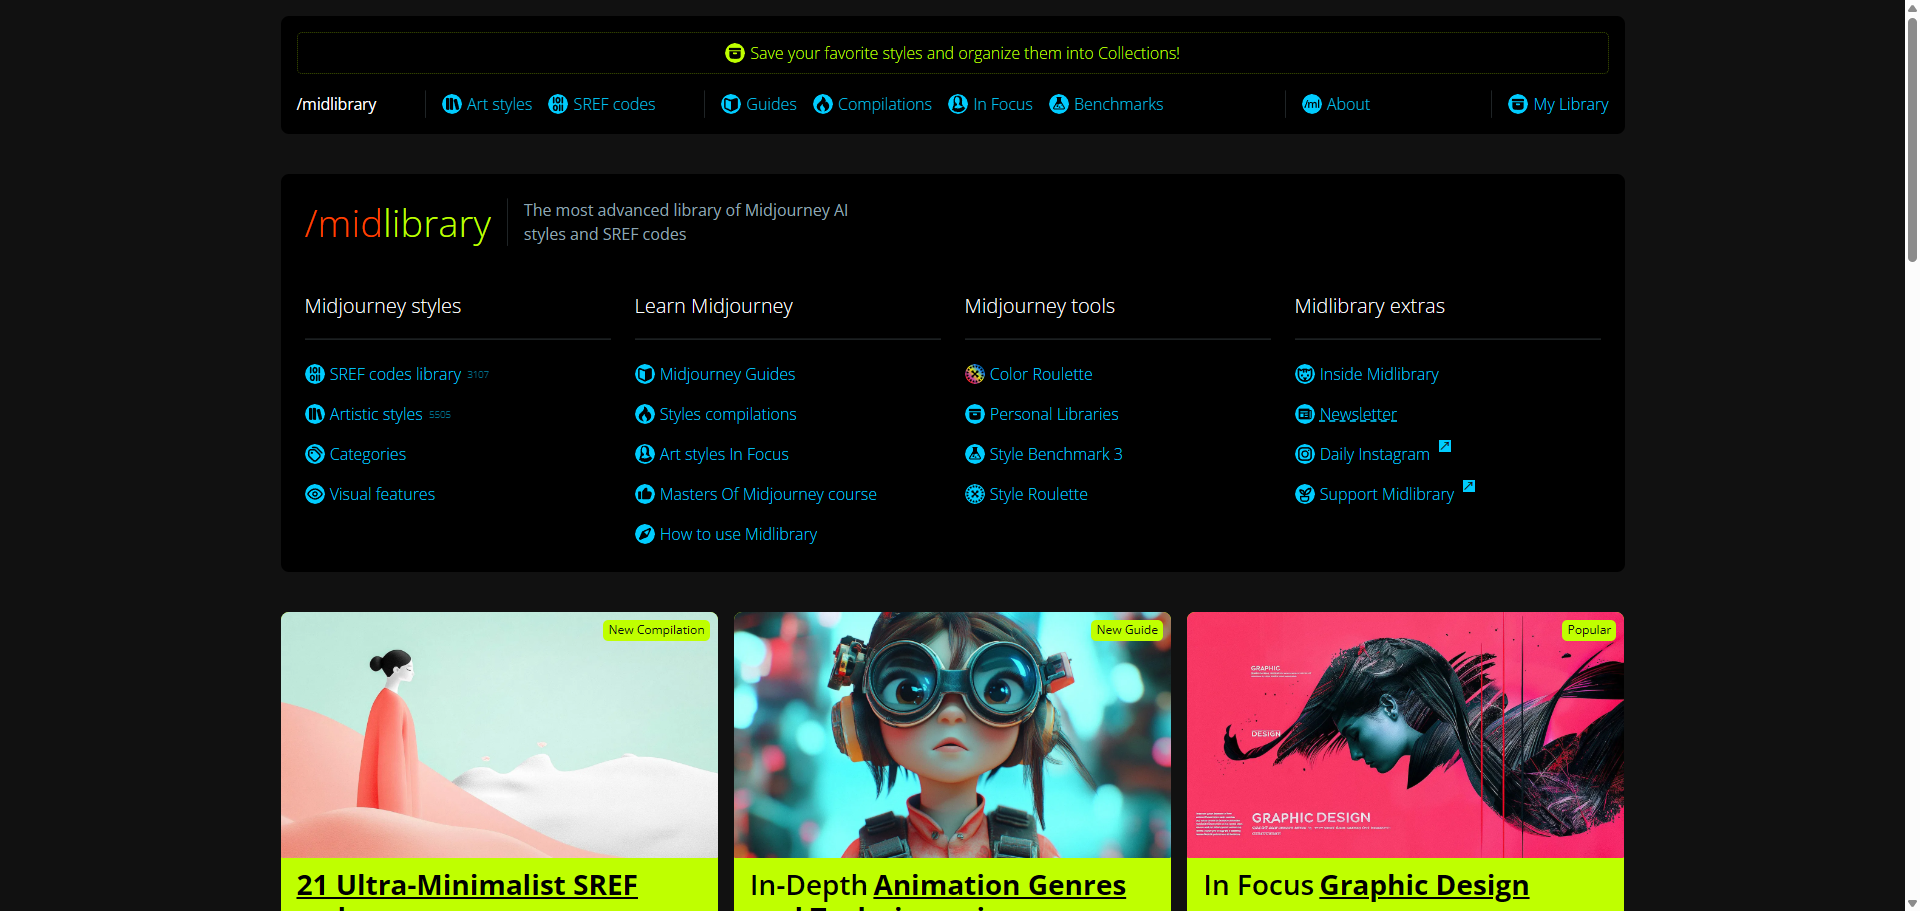The image size is (1920, 911).
Task: Open the Midjourney Guides link
Action: click(715, 374)
